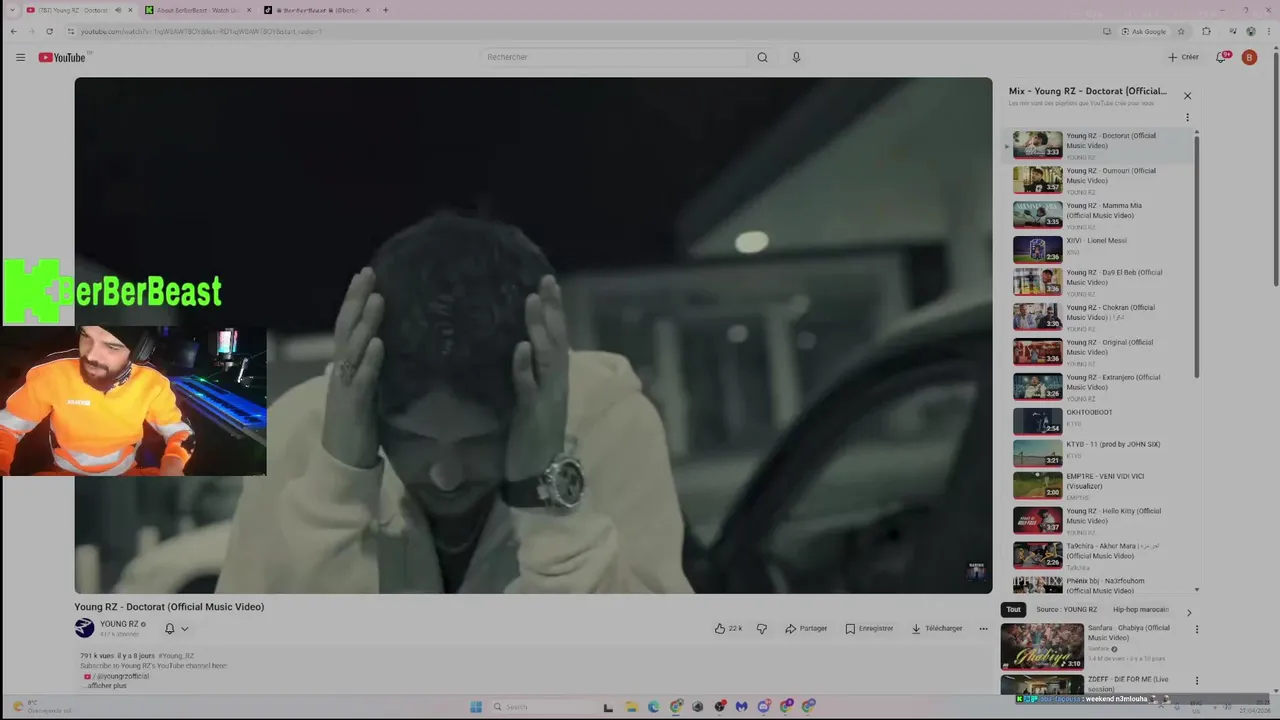The height and width of the screenshot is (720, 1280).
Task: Click the playlist panel scrollbar
Action: click(1196, 255)
